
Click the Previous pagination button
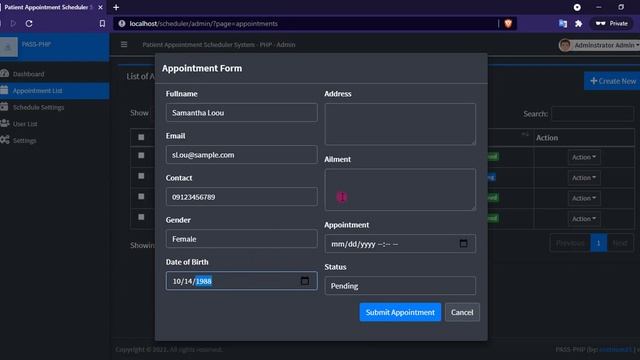570,243
